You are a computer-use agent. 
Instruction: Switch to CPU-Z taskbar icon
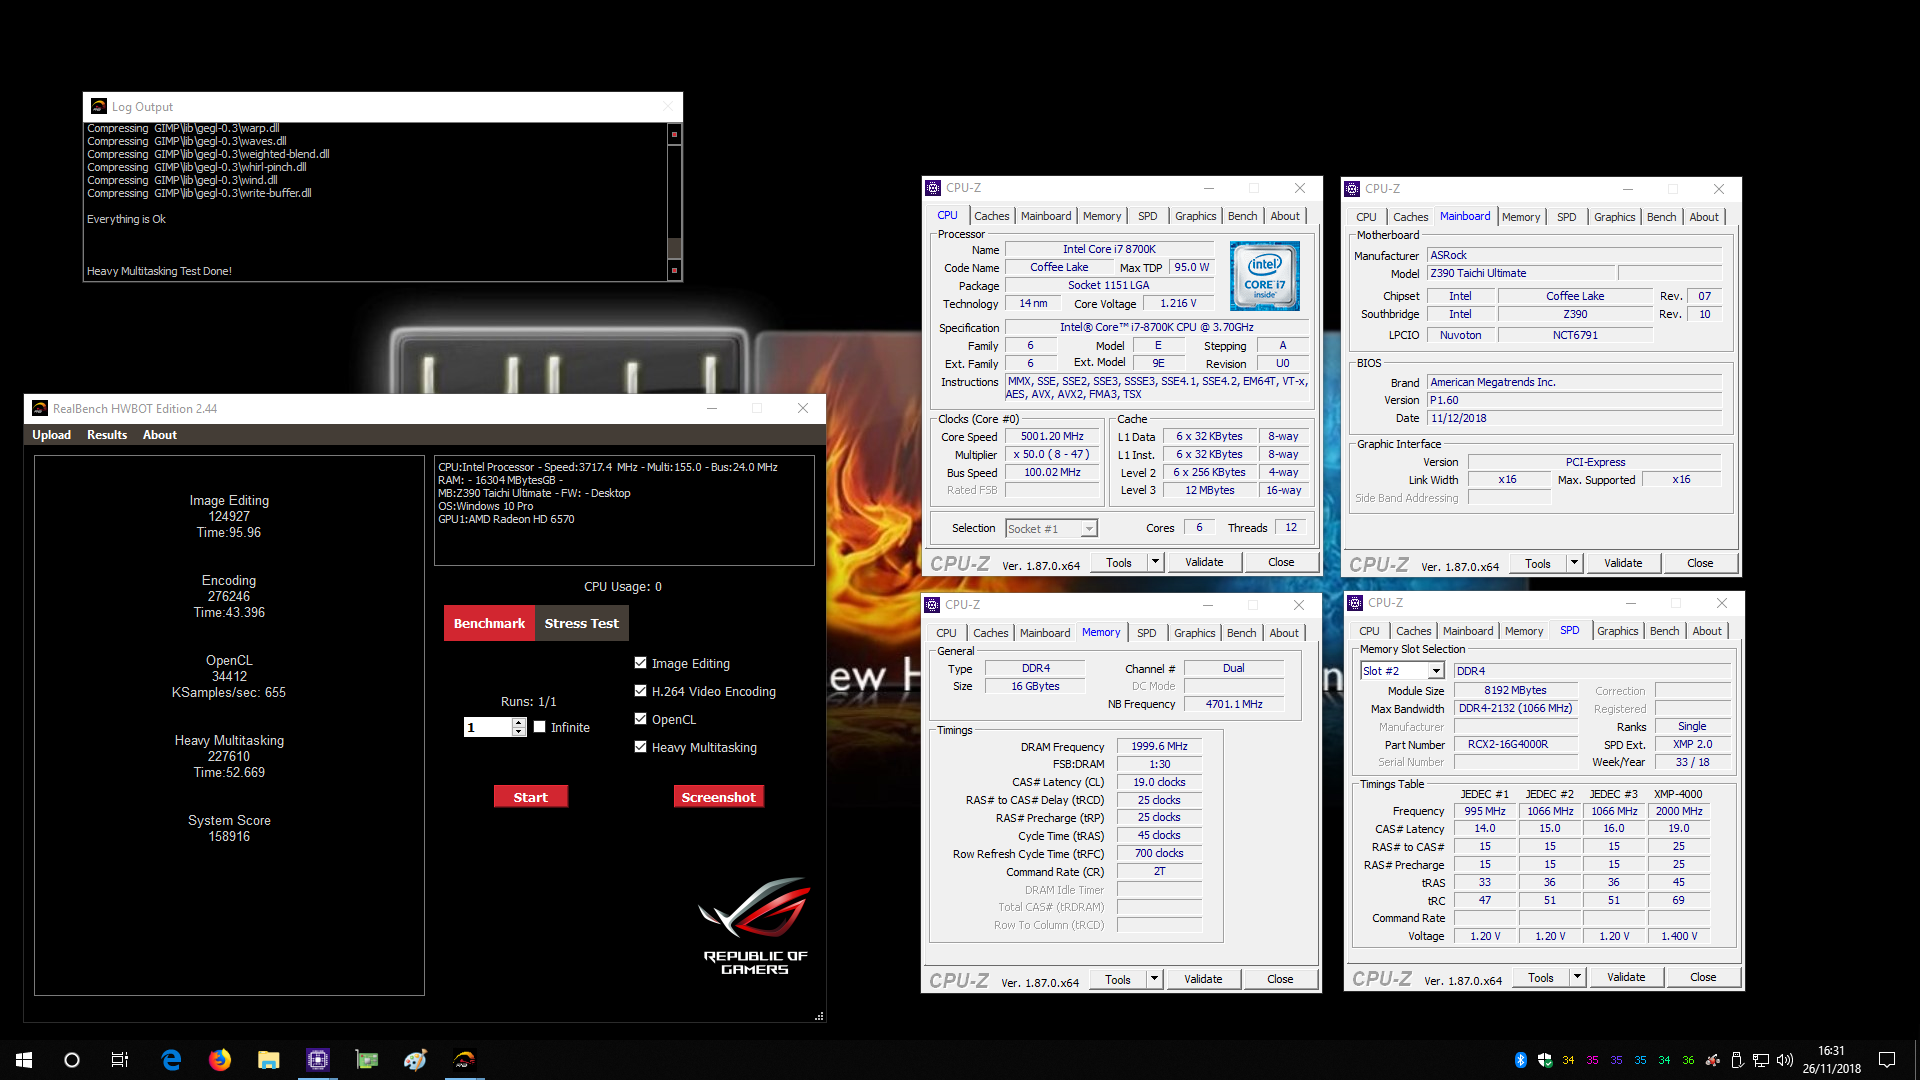[318, 1060]
